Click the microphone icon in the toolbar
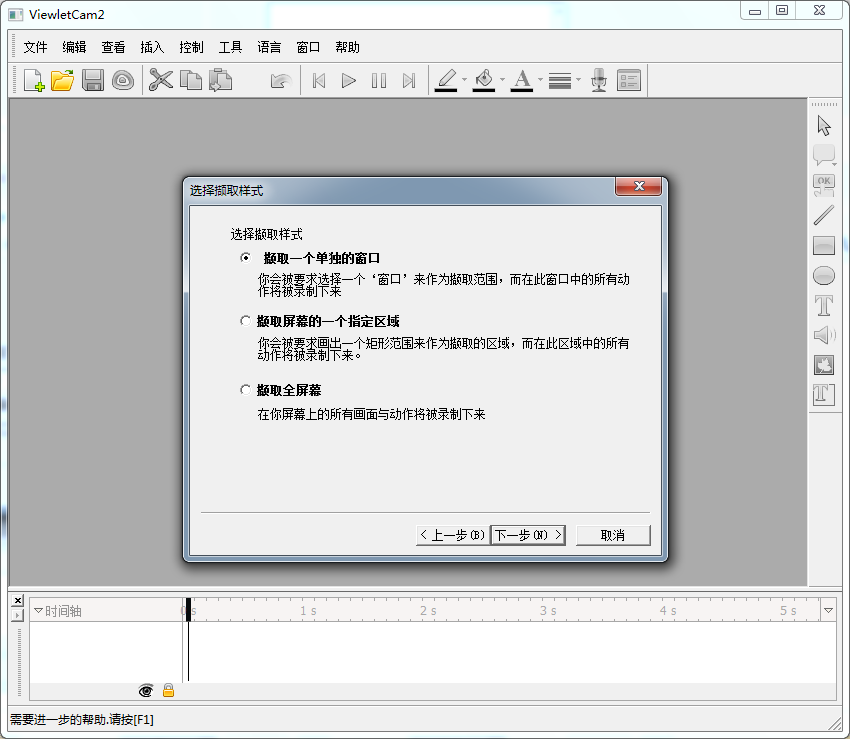This screenshot has height=739, width=850. (599, 81)
